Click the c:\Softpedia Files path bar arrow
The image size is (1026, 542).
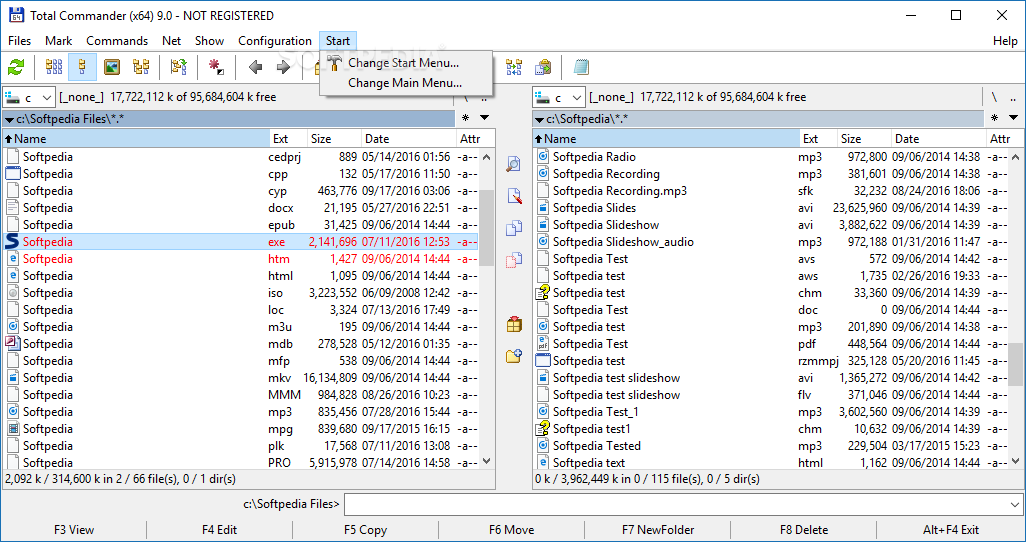click(9, 119)
